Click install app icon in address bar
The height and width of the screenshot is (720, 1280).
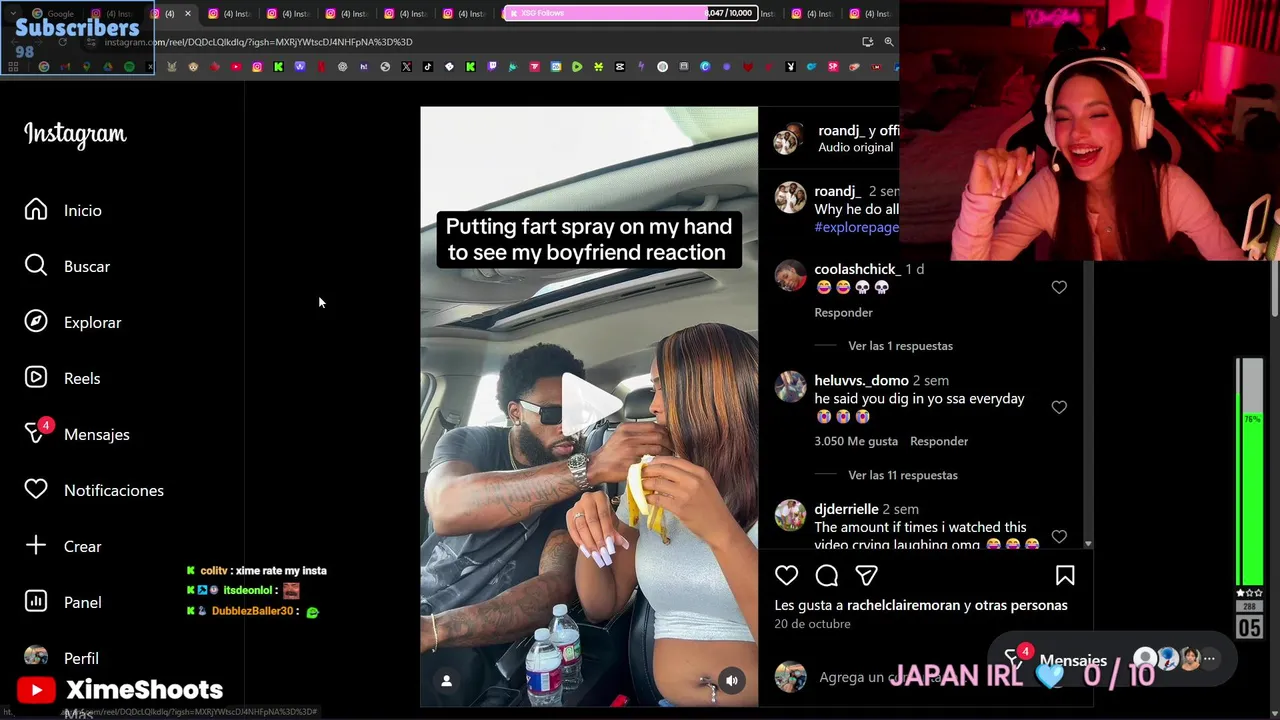[x=867, y=42]
